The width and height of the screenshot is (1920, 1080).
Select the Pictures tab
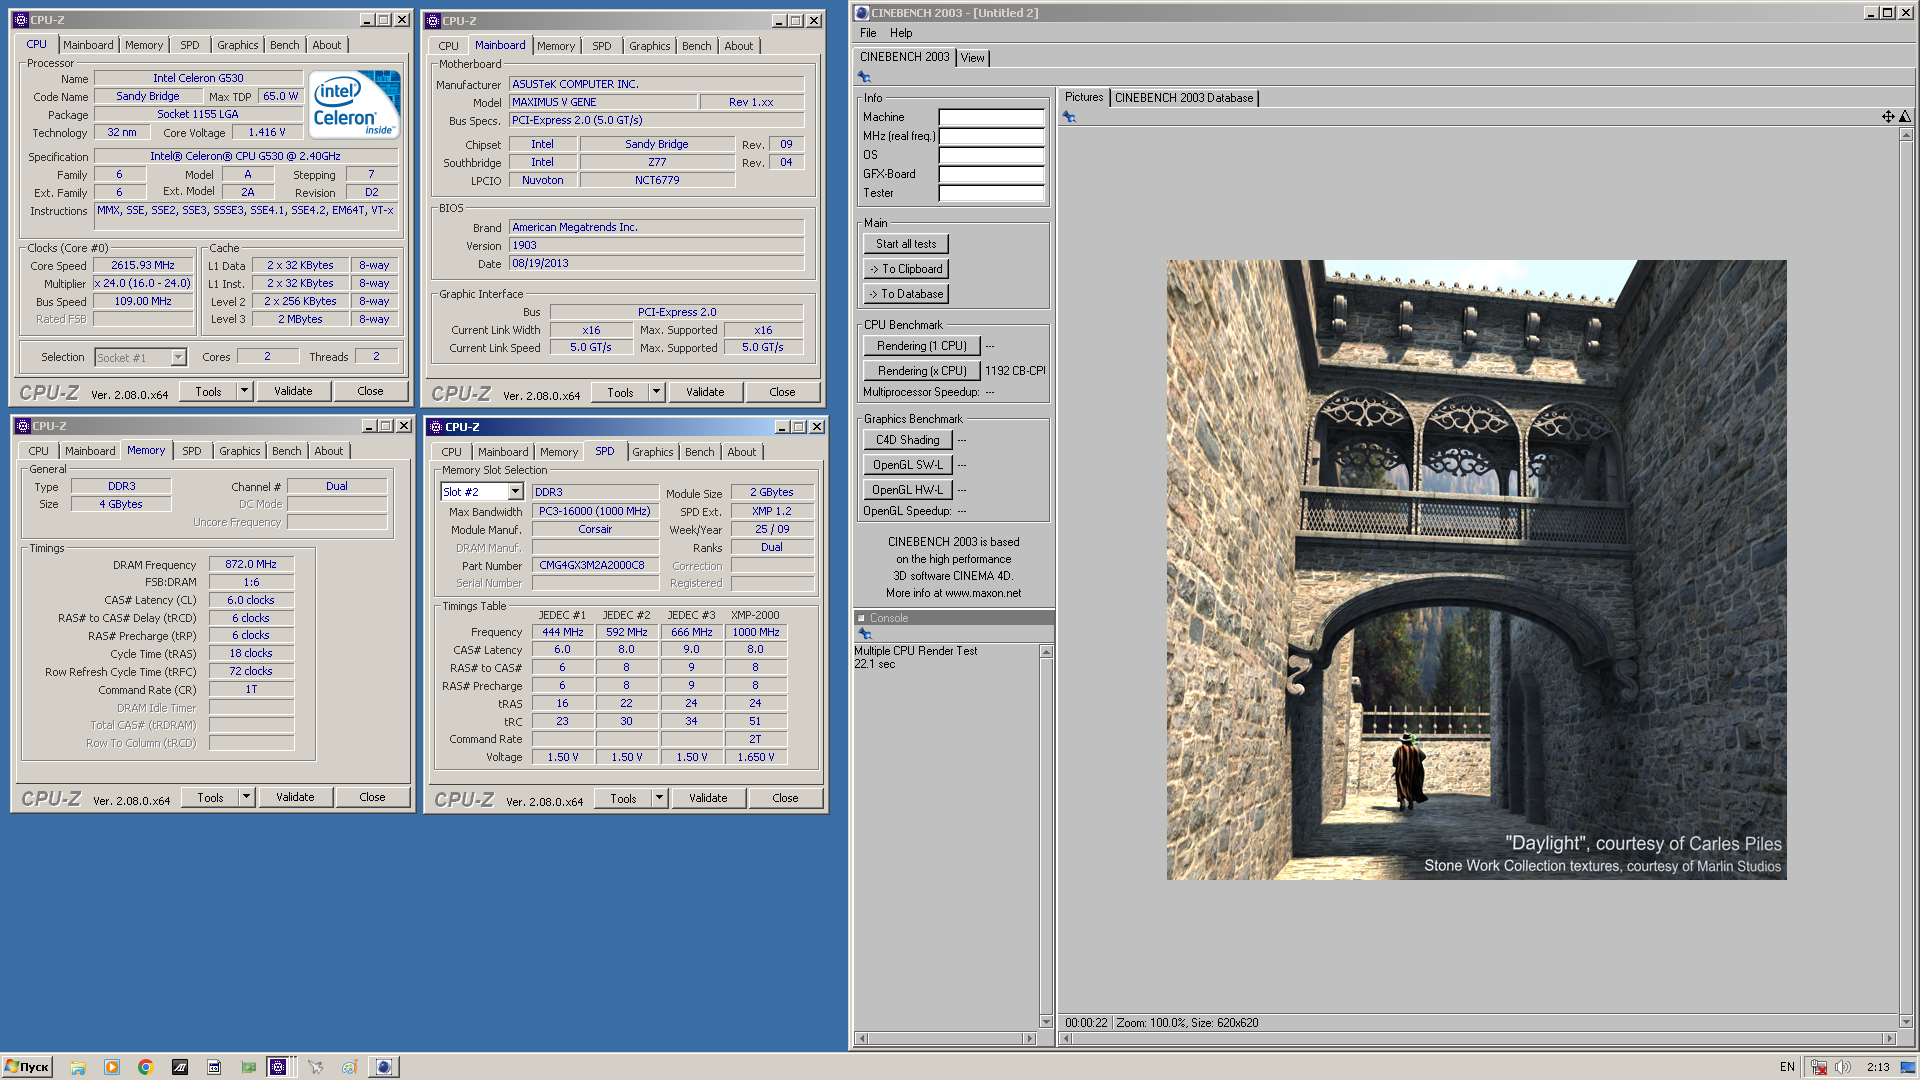point(1084,97)
